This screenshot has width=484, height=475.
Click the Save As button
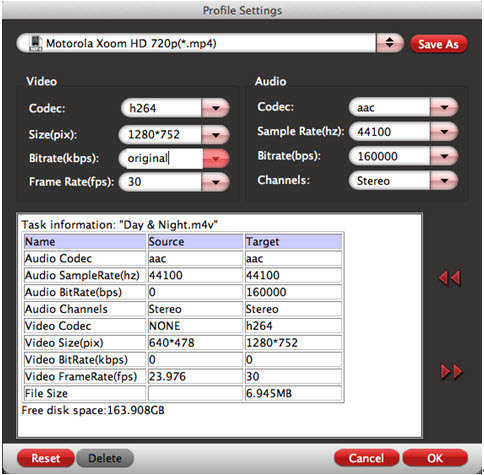(x=438, y=44)
